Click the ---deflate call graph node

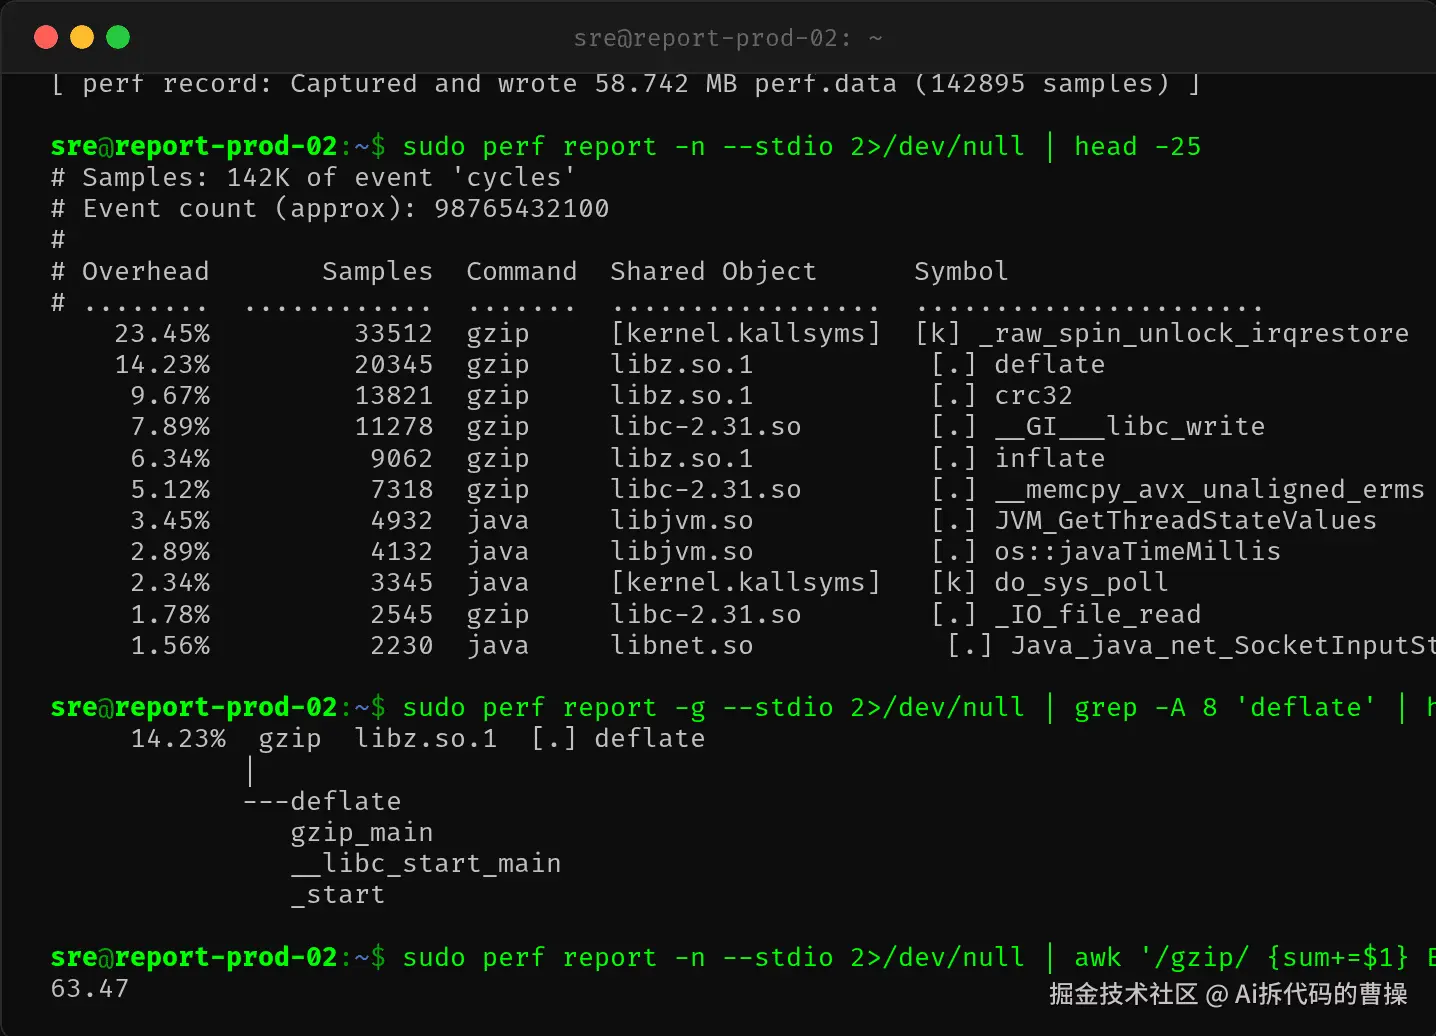pyautogui.click(x=322, y=801)
